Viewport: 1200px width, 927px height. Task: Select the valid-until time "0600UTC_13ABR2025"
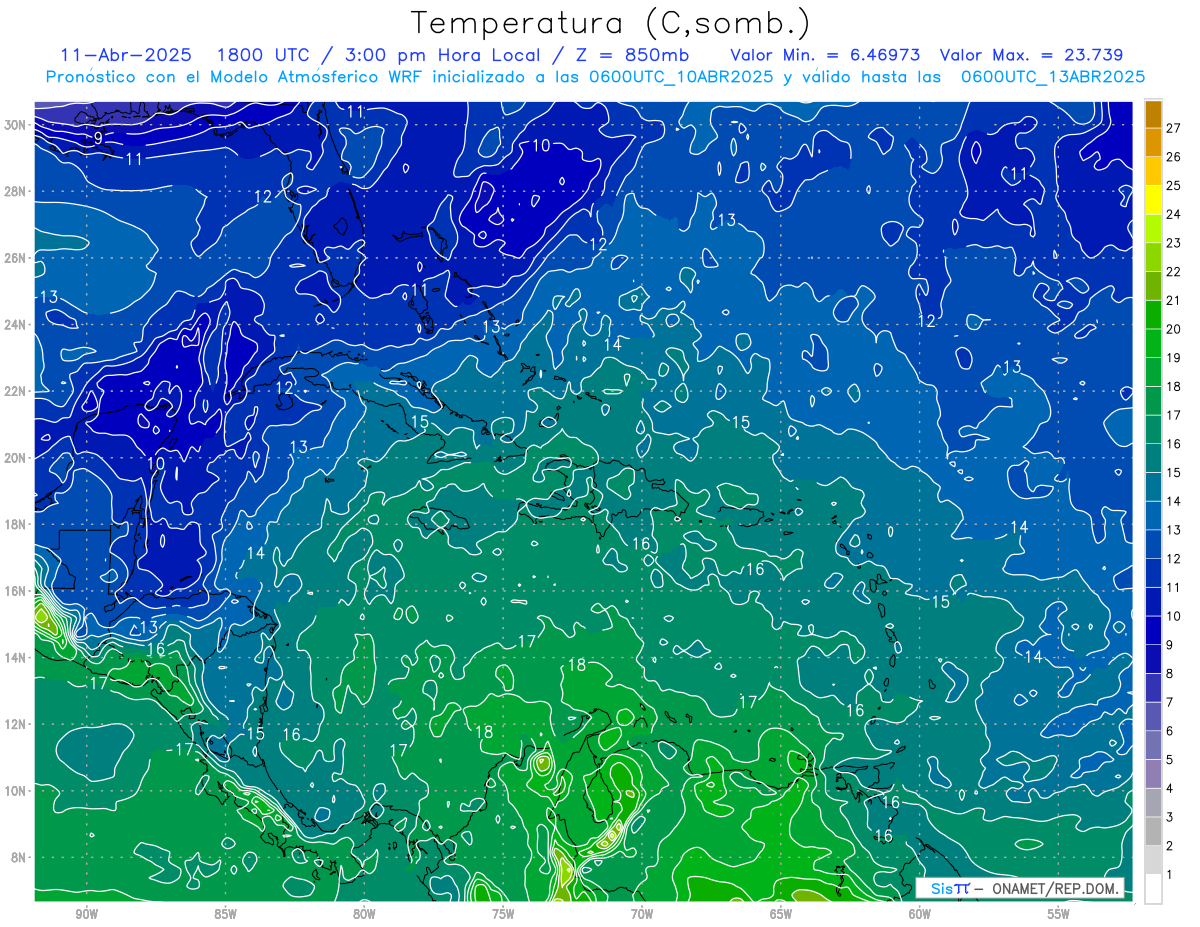1053,77
